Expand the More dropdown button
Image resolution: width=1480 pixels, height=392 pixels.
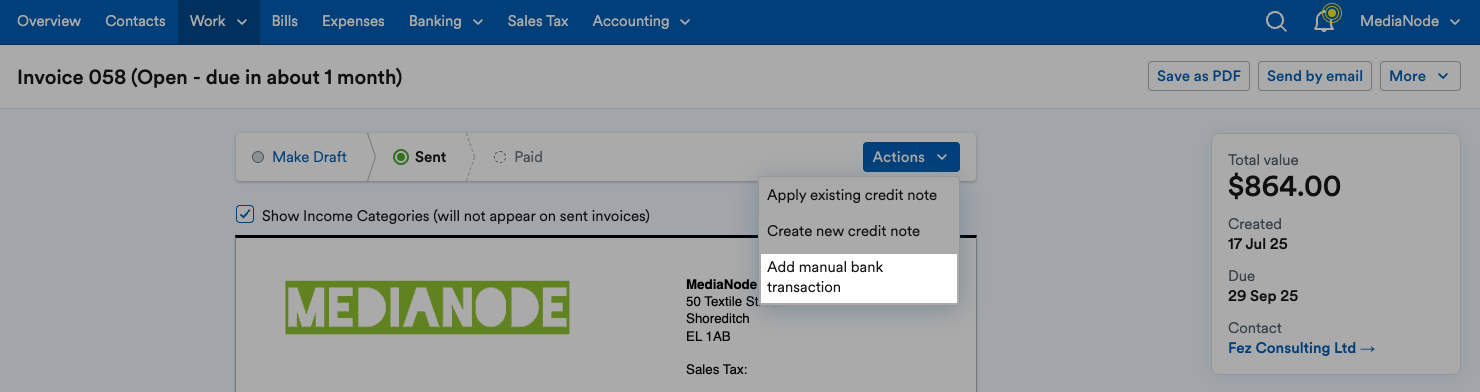pyautogui.click(x=1419, y=76)
